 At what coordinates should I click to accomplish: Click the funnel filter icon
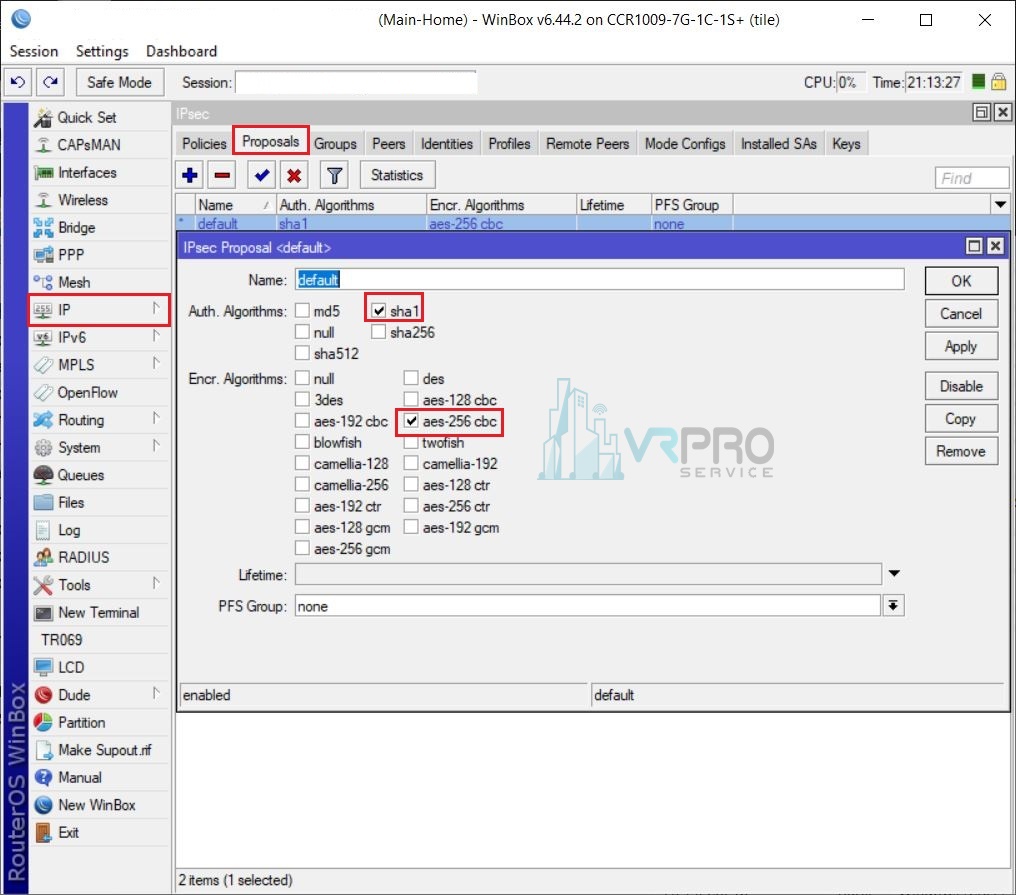coord(334,175)
